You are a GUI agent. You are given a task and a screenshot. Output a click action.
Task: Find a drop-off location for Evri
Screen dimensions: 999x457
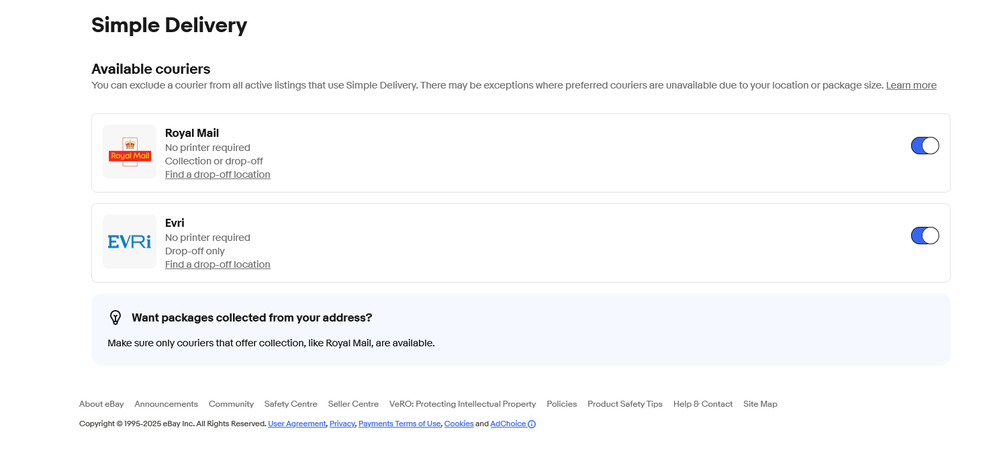217,265
